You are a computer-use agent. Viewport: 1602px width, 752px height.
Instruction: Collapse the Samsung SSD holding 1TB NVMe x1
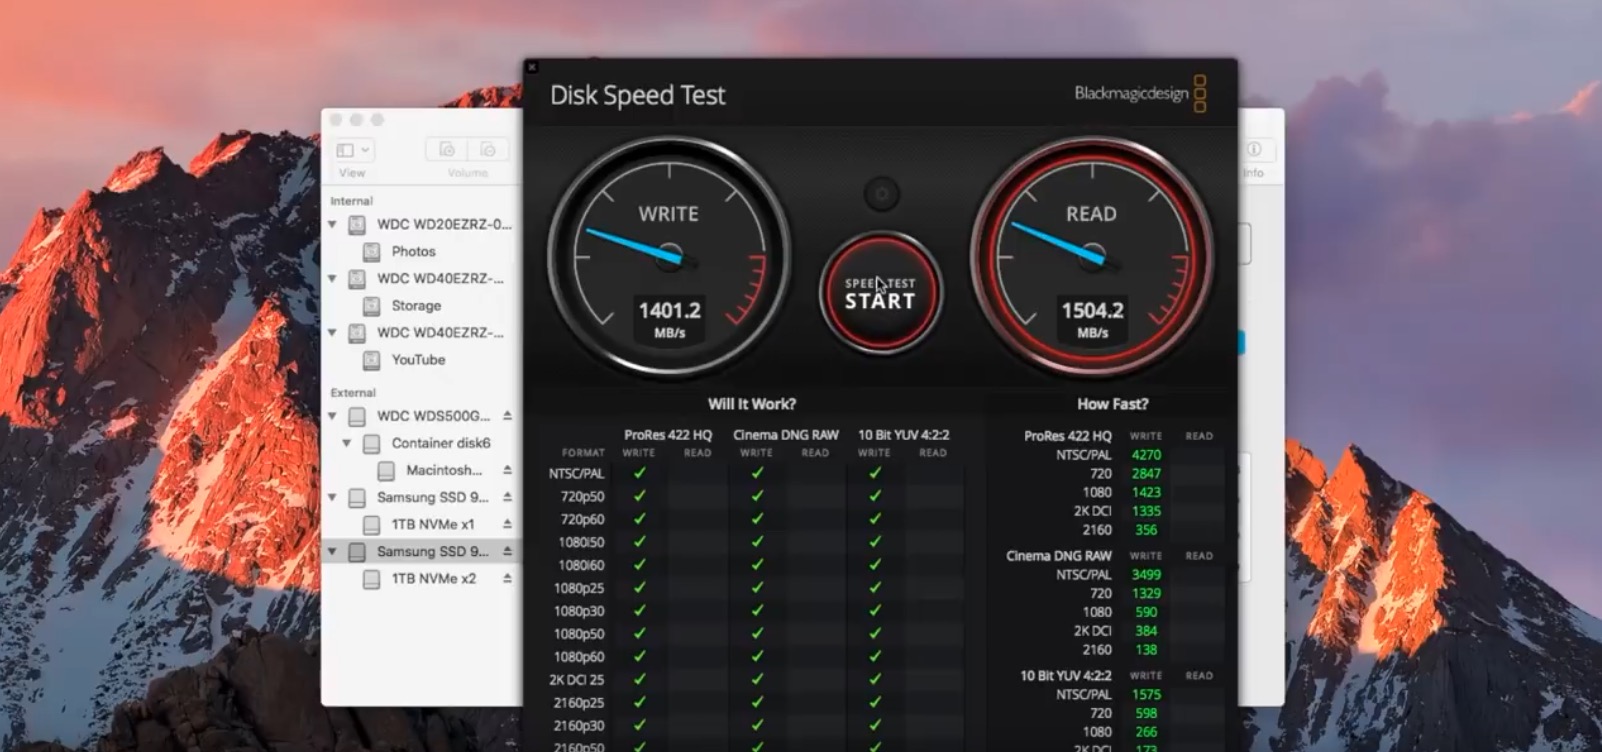point(333,496)
